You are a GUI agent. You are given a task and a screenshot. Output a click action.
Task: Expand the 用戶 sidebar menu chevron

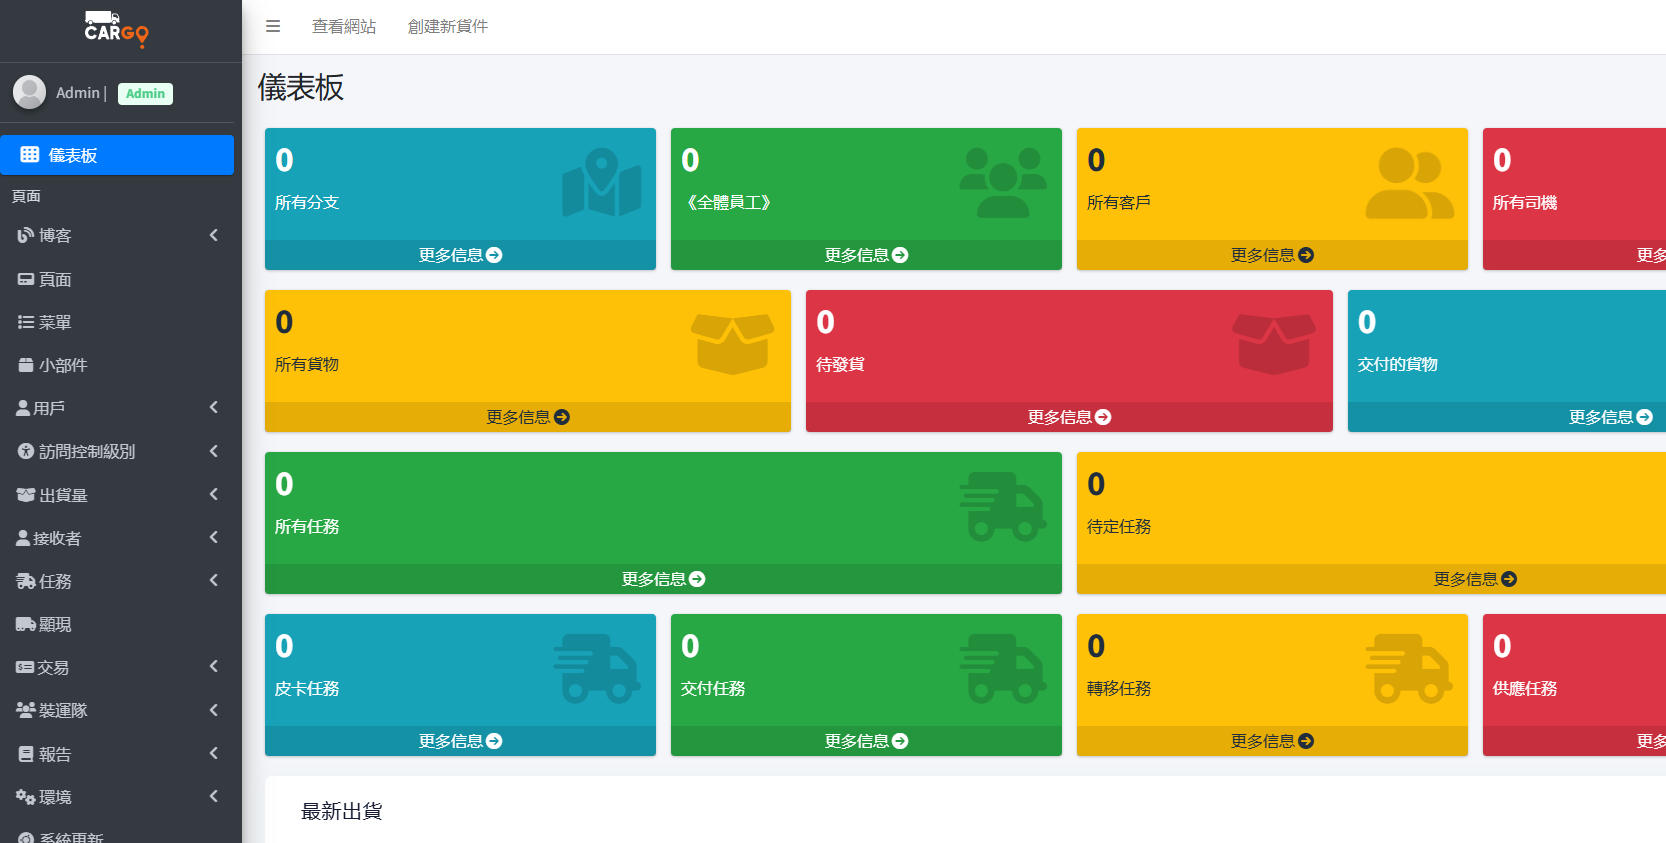(214, 407)
